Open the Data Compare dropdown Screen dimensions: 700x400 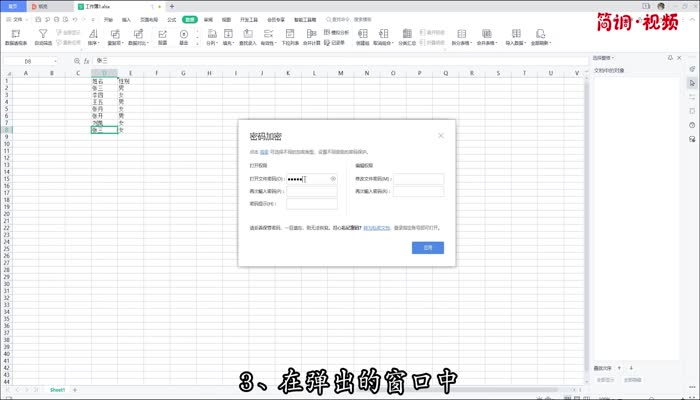[x=138, y=43]
